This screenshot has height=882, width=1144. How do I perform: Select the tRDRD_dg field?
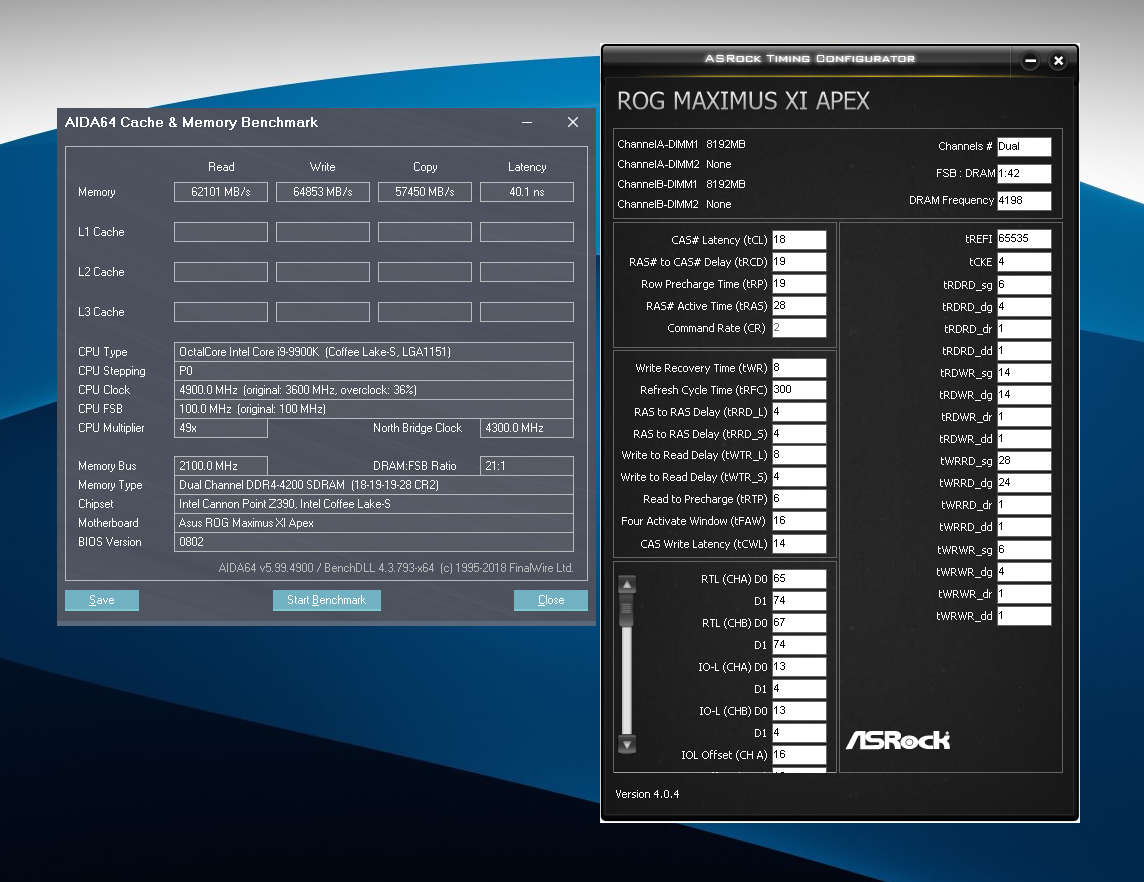1024,306
